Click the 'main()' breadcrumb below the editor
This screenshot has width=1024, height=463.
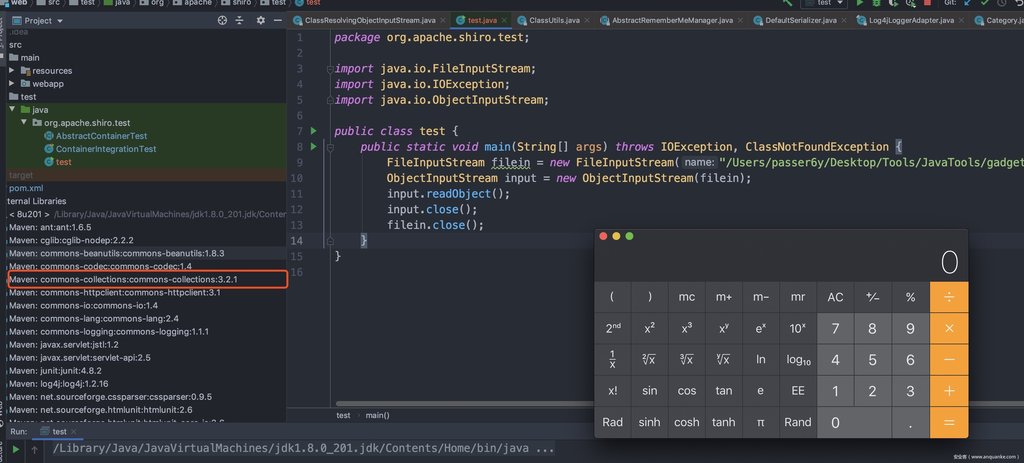pyautogui.click(x=377, y=415)
